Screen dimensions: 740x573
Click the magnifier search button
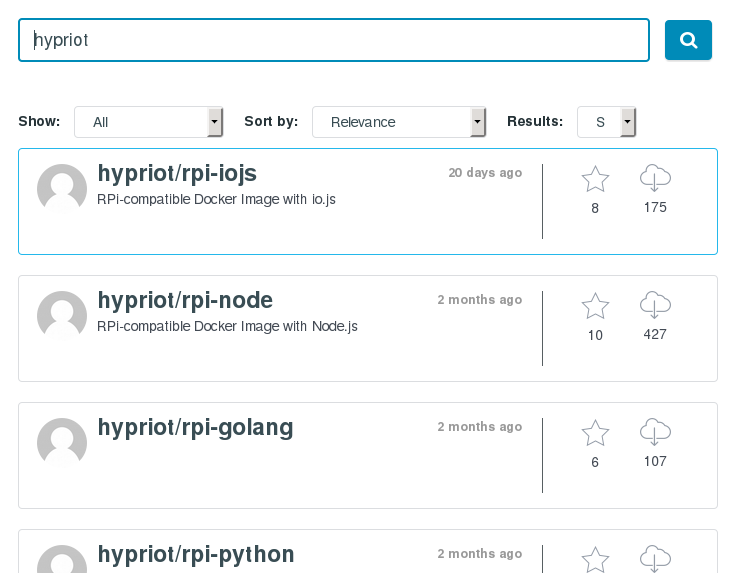pos(688,40)
